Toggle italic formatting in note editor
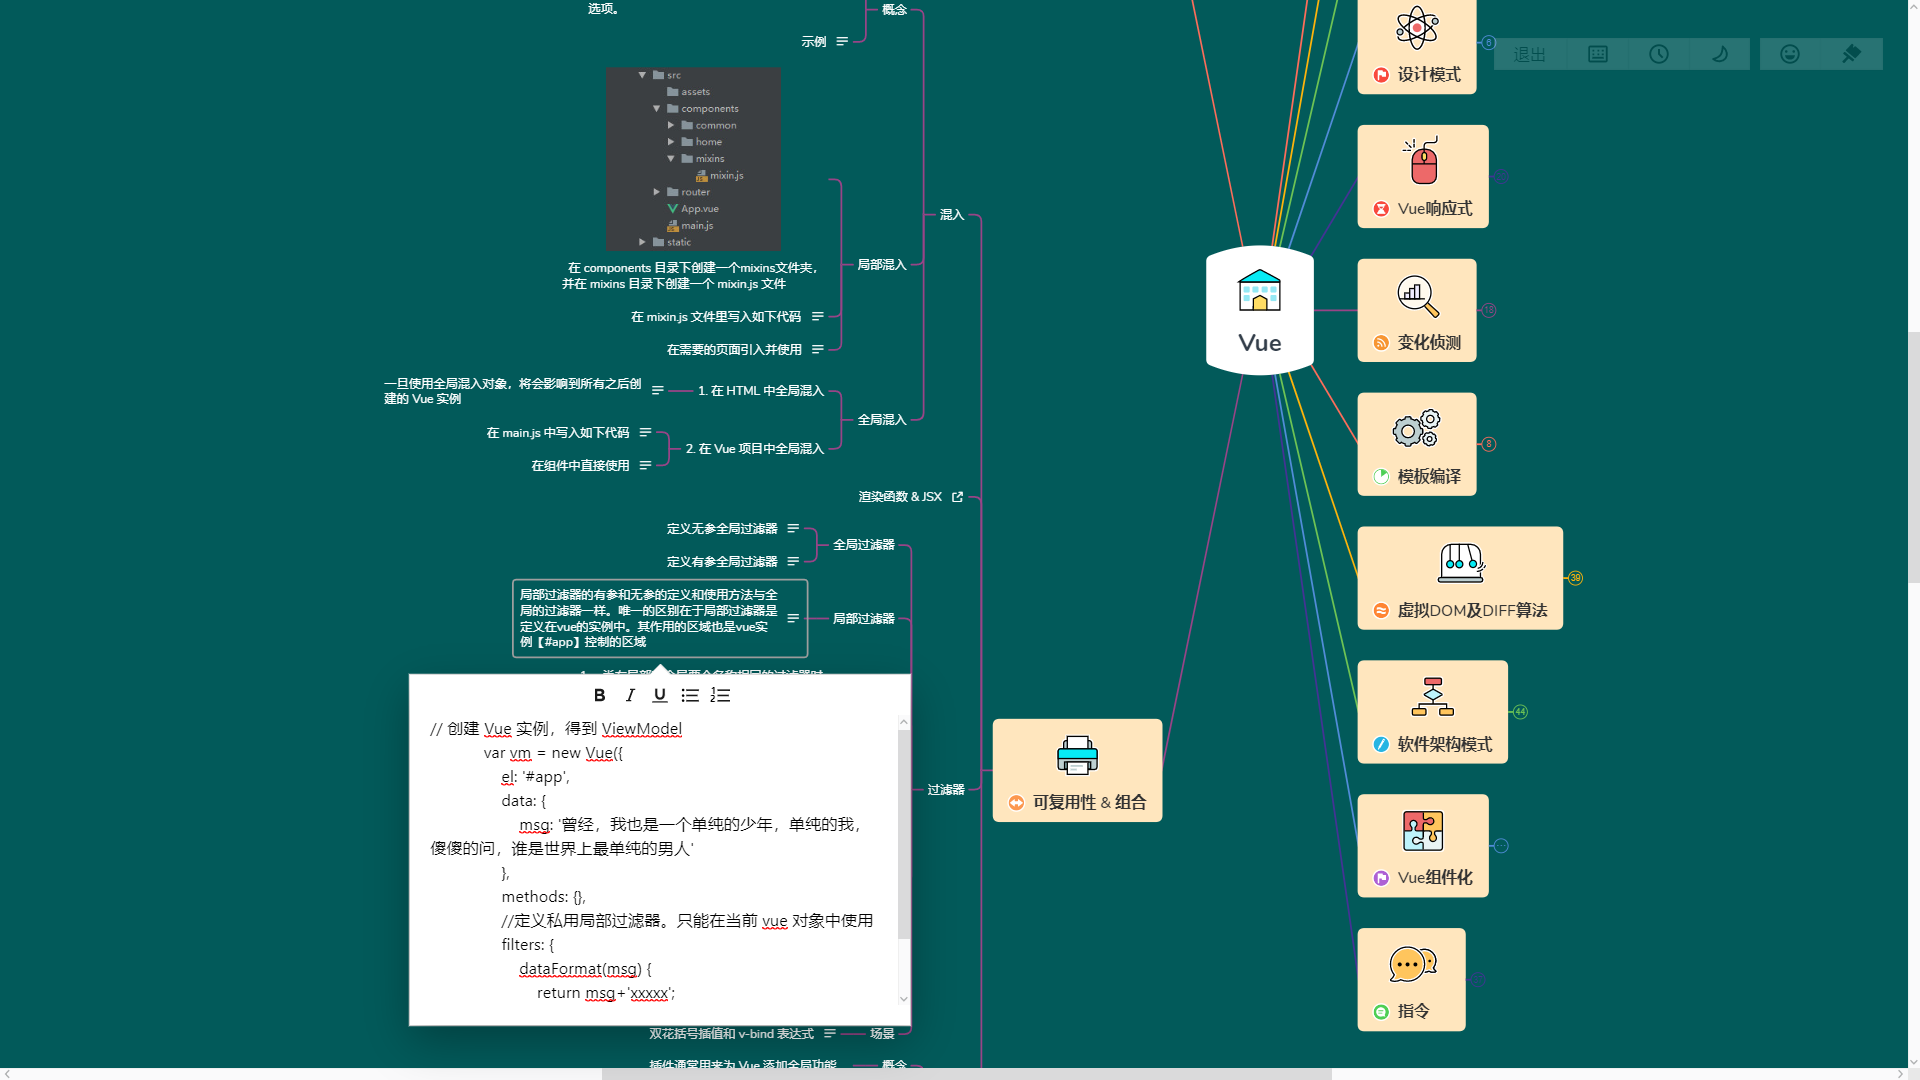The image size is (1920, 1080). [x=630, y=696]
